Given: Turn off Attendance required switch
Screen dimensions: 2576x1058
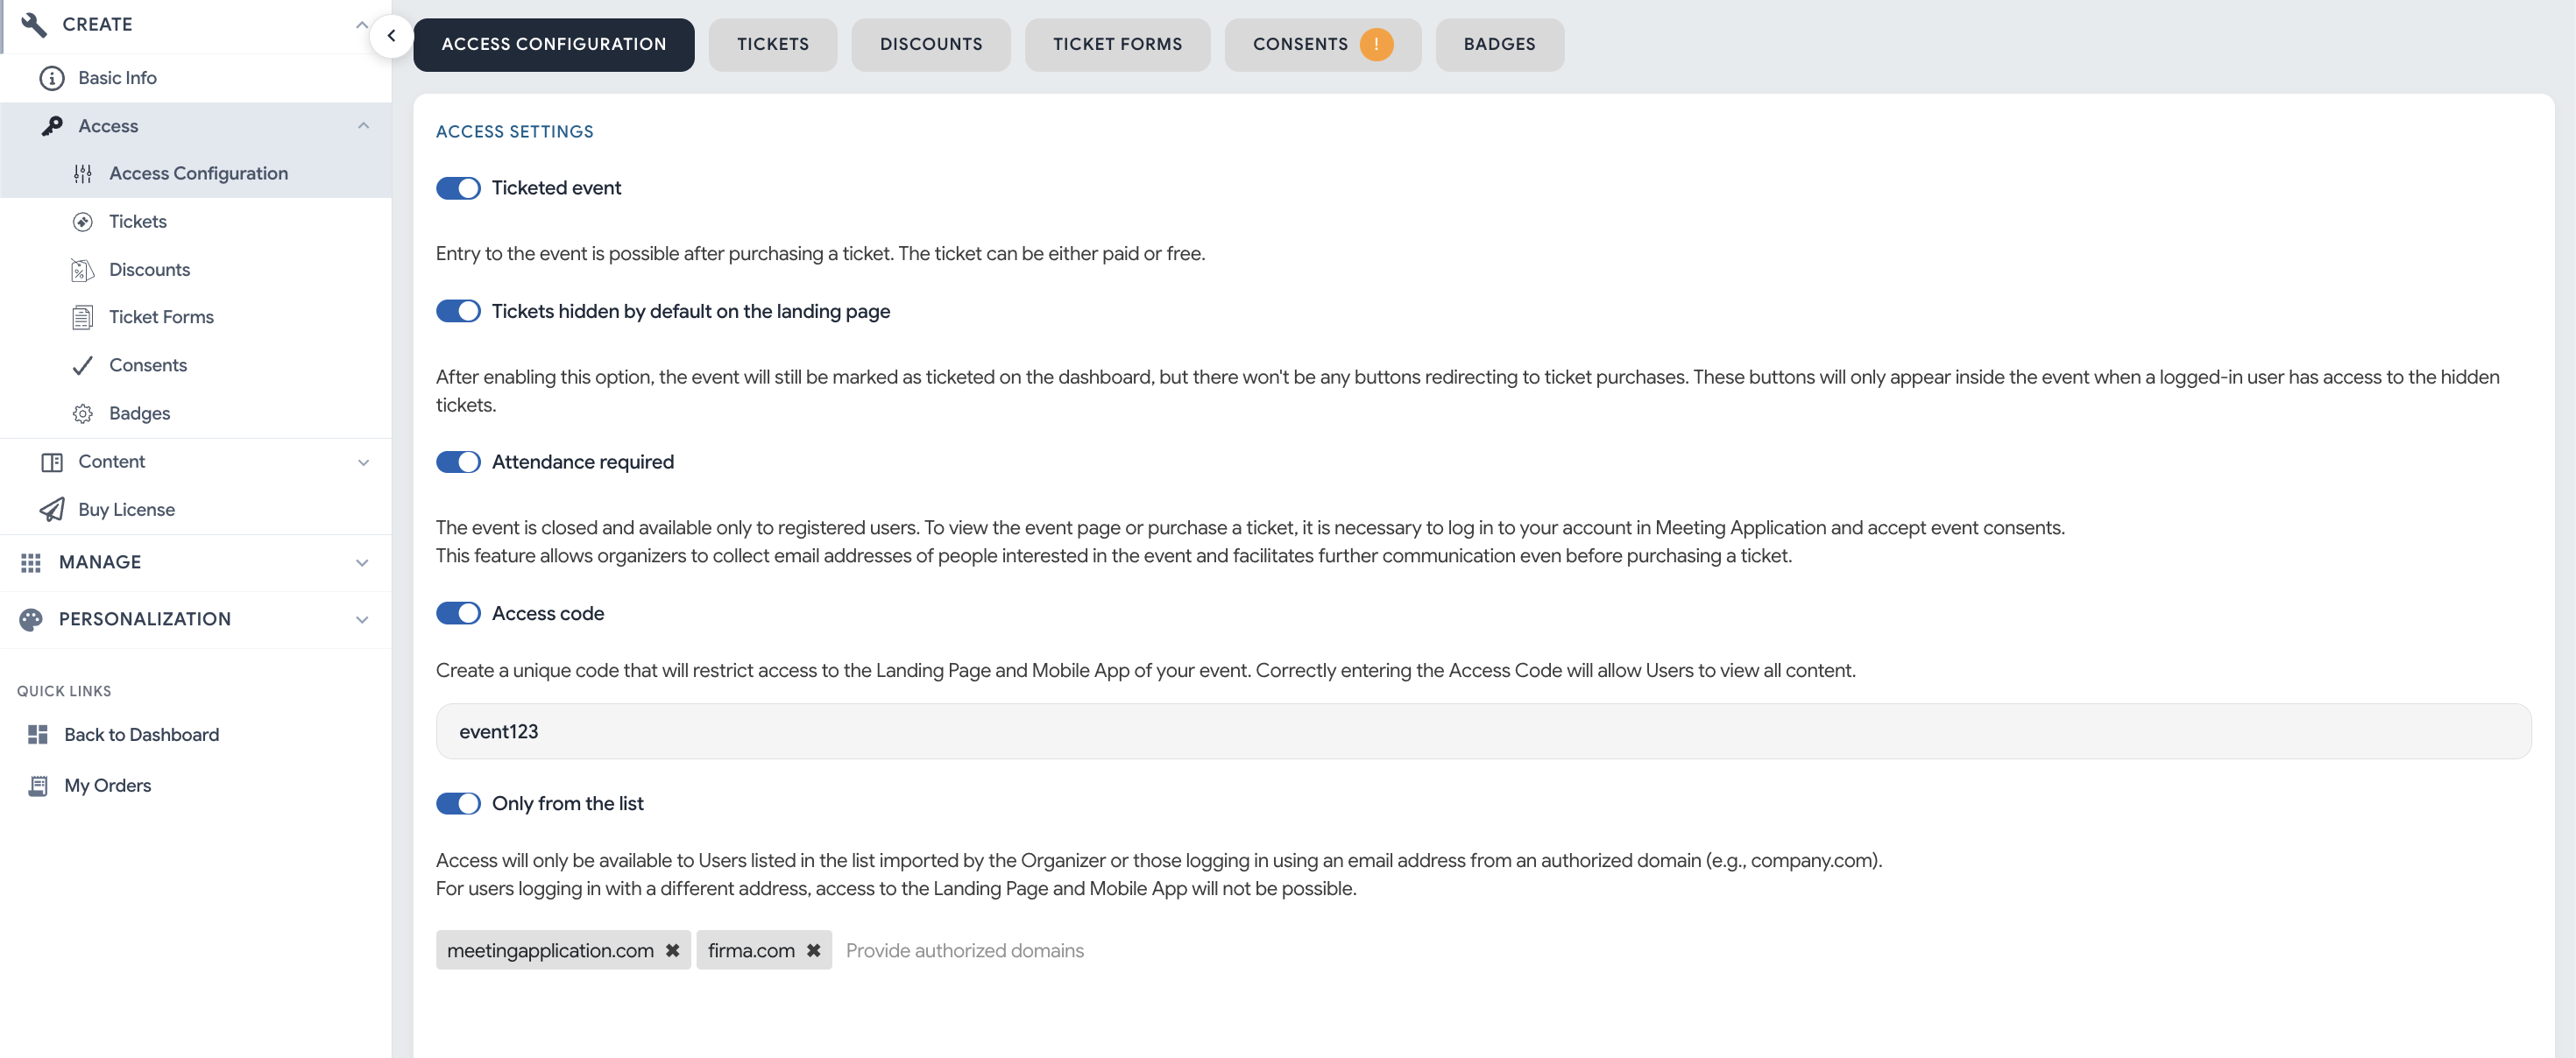Looking at the screenshot, I should pos(458,462).
